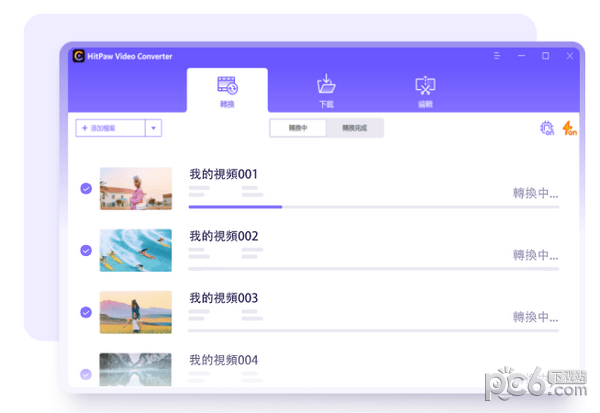Open the 編輯 (Edit) tab
The height and width of the screenshot is (413, 600).
point(425,91)
